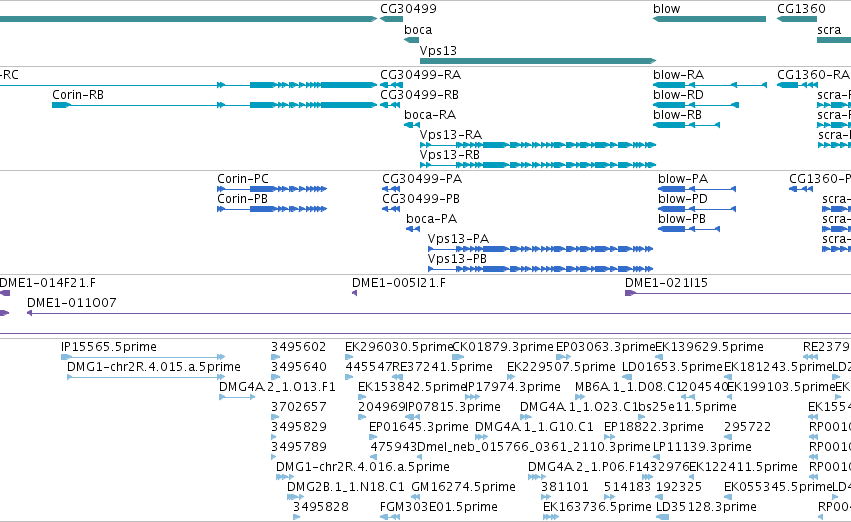851x522 pixels.
Task: Select the EK229507.5prime EST label
Action: point(561,367)
